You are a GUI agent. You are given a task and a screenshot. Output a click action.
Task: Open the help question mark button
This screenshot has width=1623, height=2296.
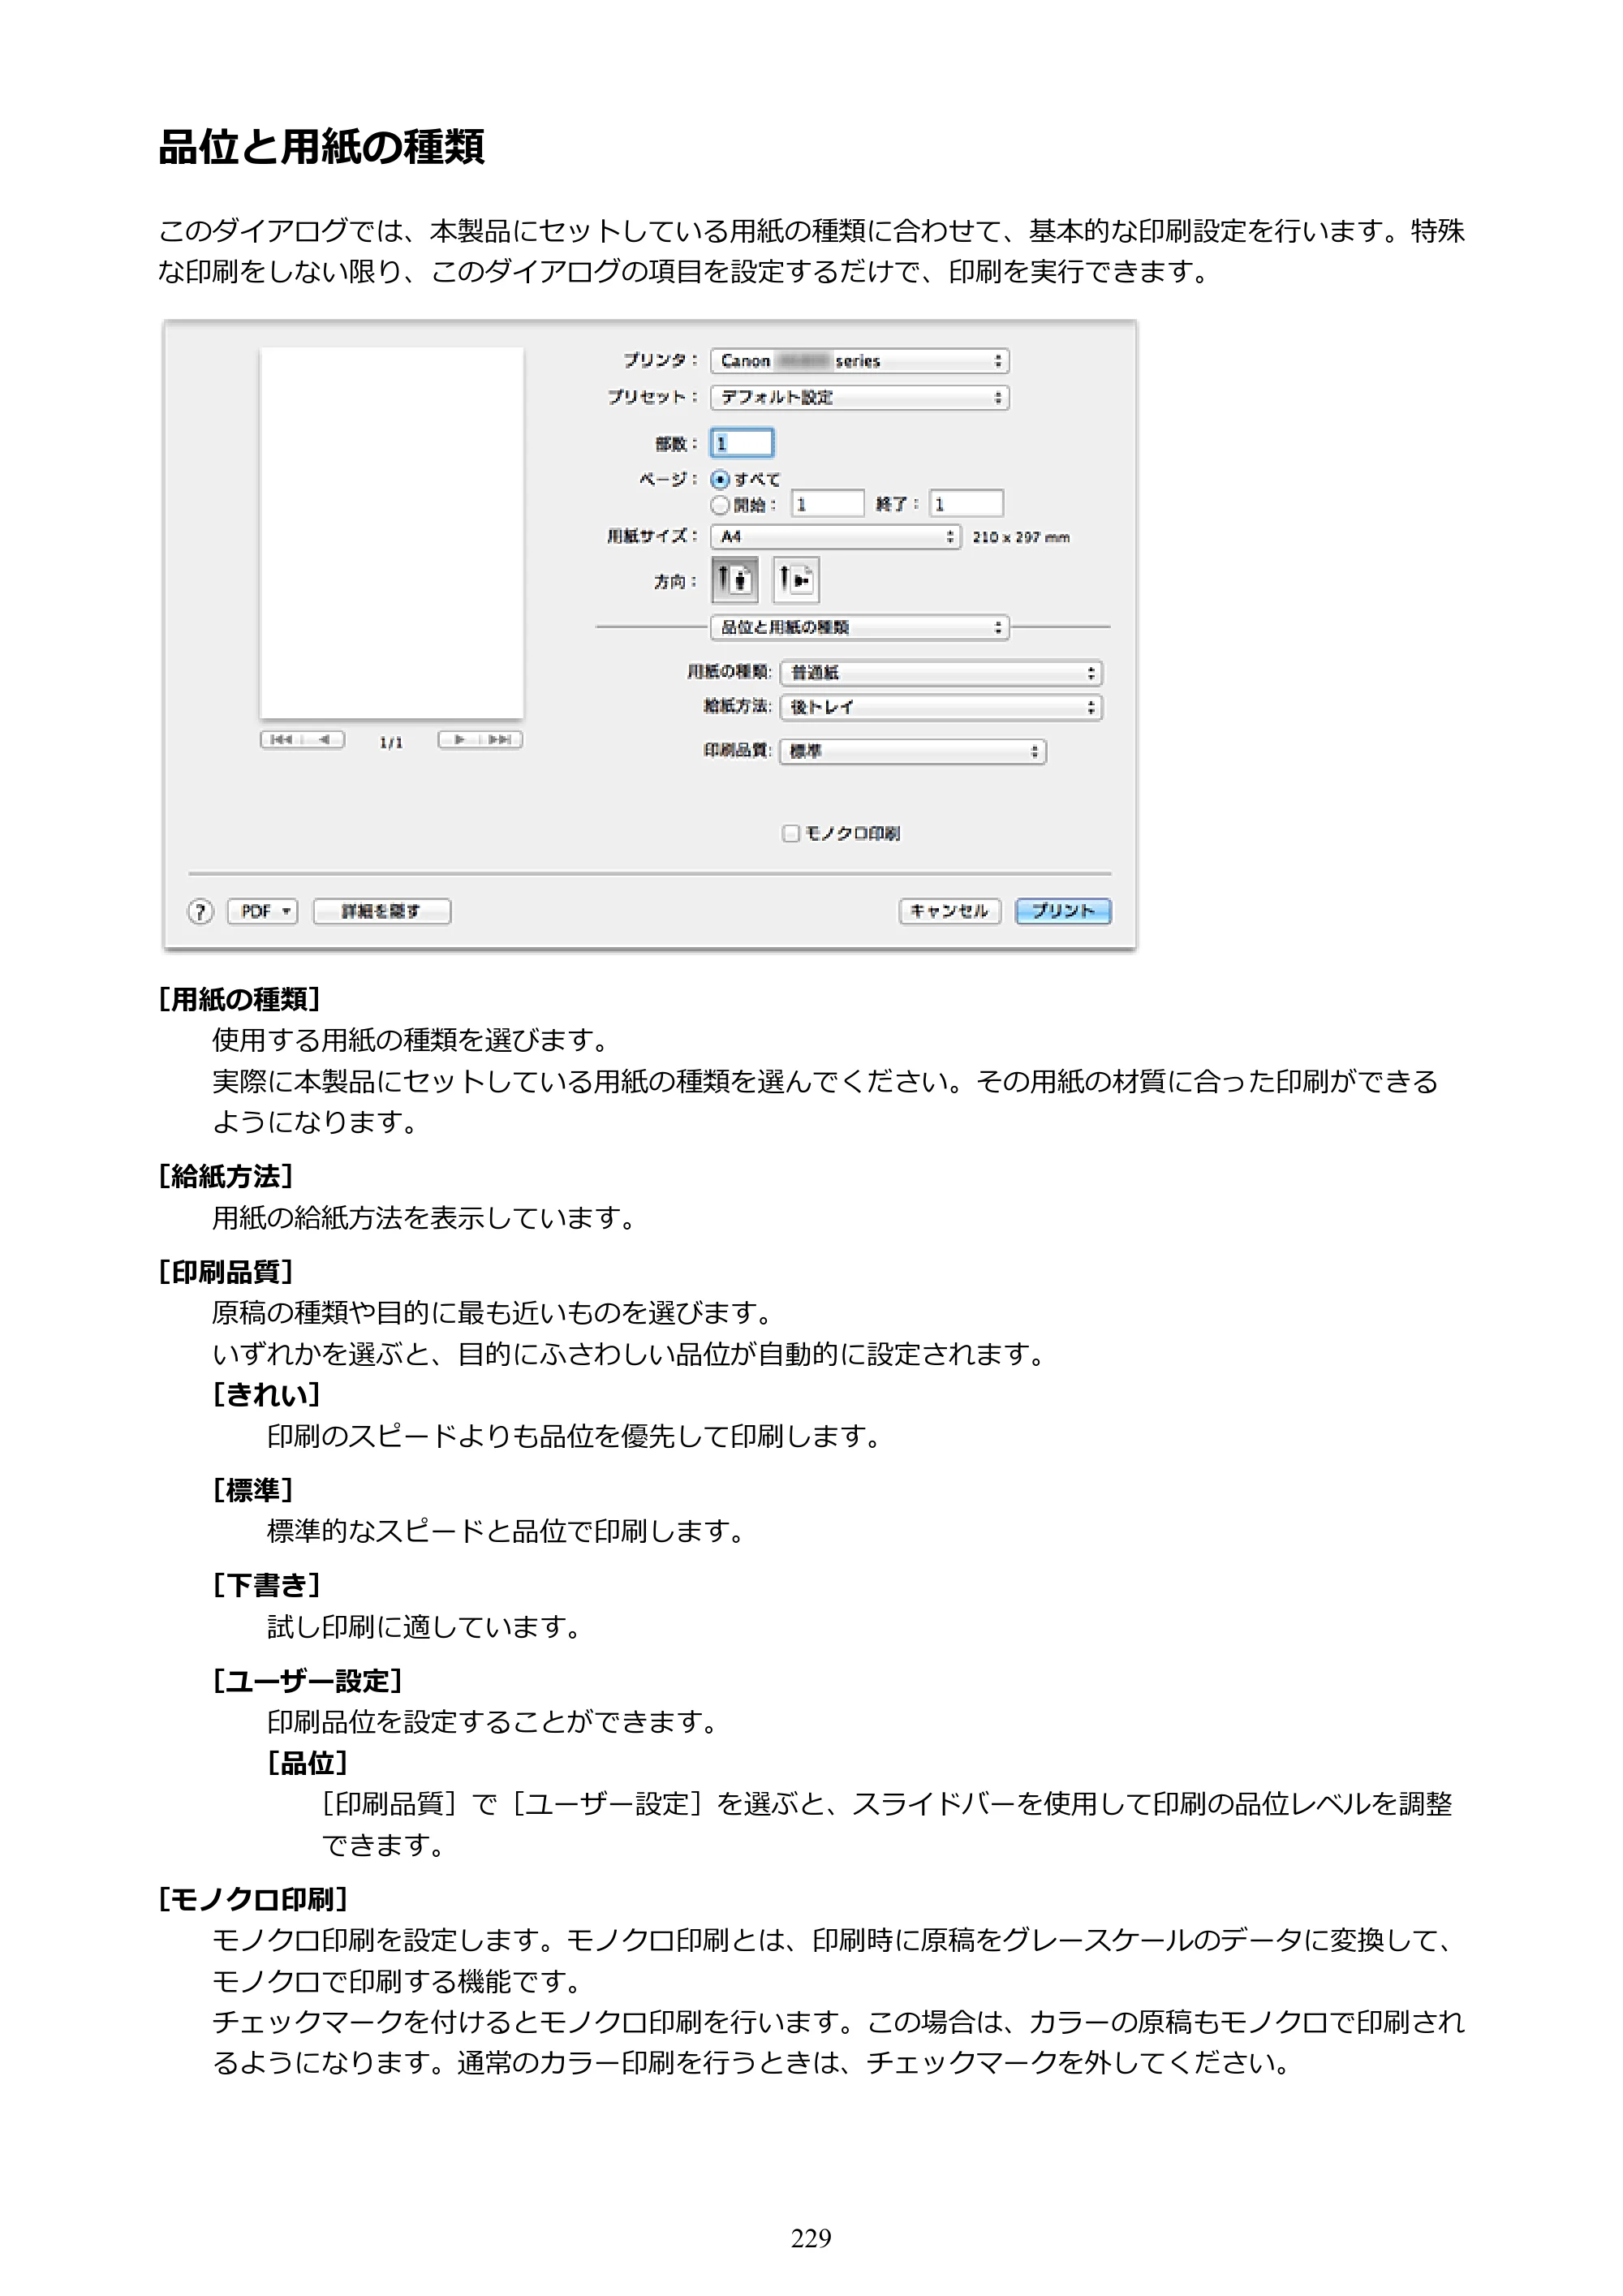pyautogui.click(x=201, y=911)
